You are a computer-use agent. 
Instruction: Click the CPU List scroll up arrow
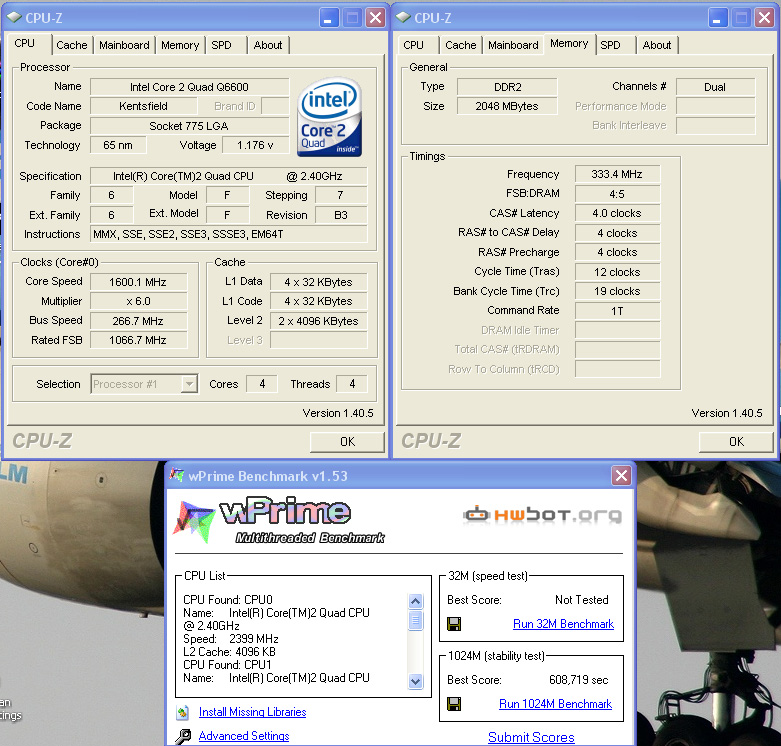pyautogui.click(x=415, y=601)
